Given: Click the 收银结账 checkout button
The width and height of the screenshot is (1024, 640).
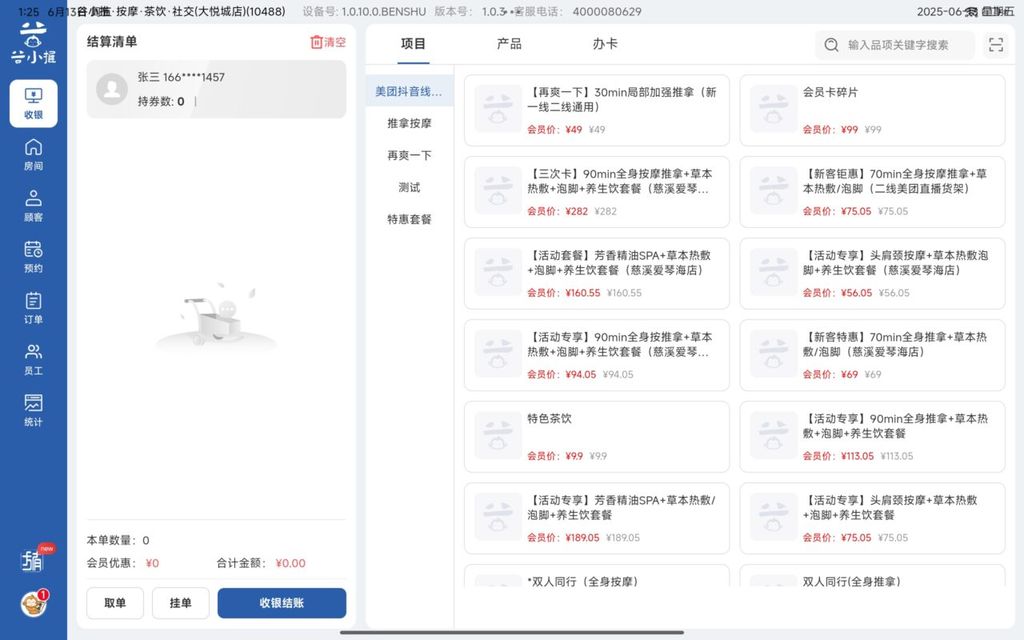Looking at the screenshot, I should tap(281, 603).
